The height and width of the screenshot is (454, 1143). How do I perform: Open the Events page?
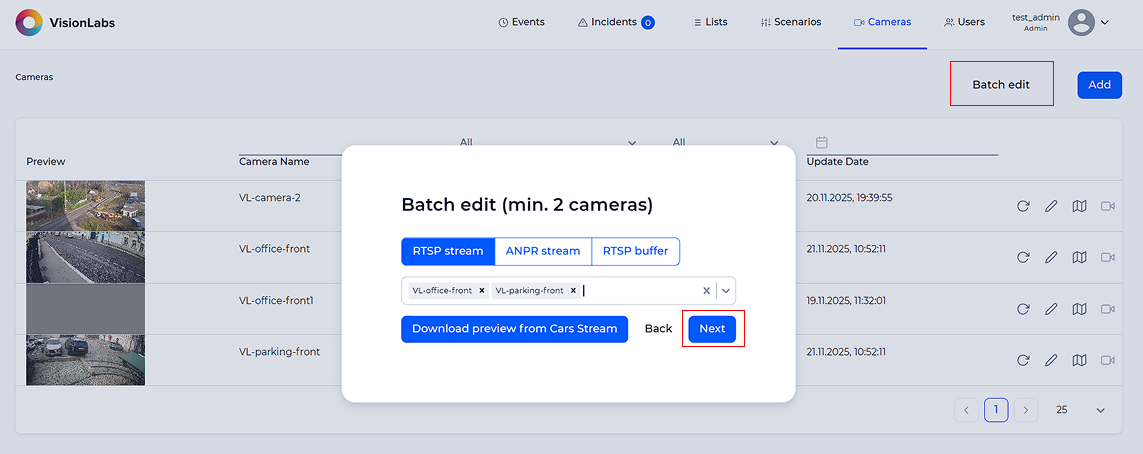pos(521,22)
